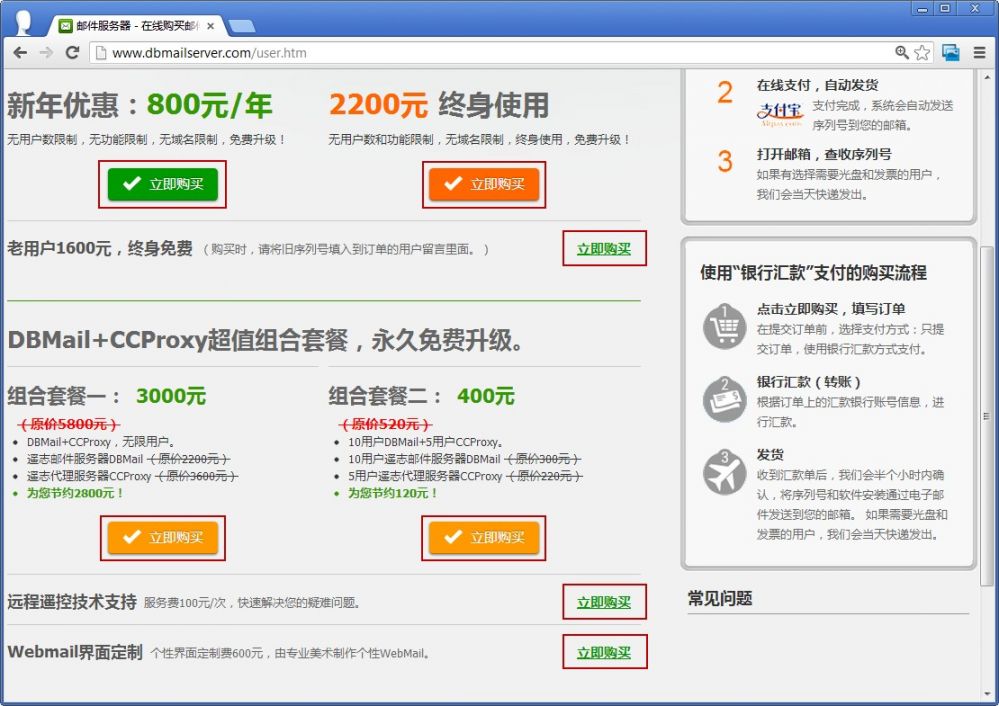Screen dimensions: 999x706
Task: Maximize the Chrome window
Action: [x=945, y=9]
